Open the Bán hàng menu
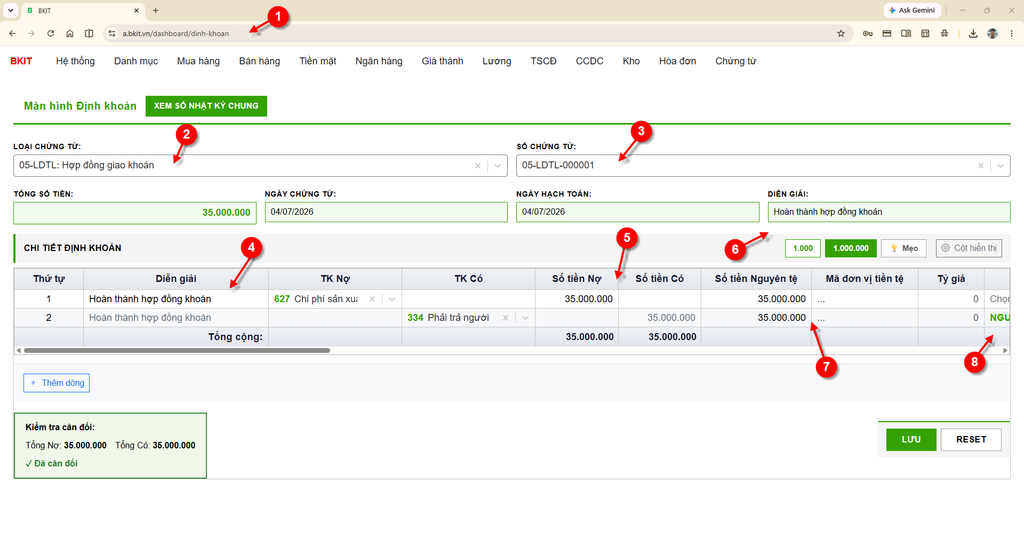 tap(259, 61)
